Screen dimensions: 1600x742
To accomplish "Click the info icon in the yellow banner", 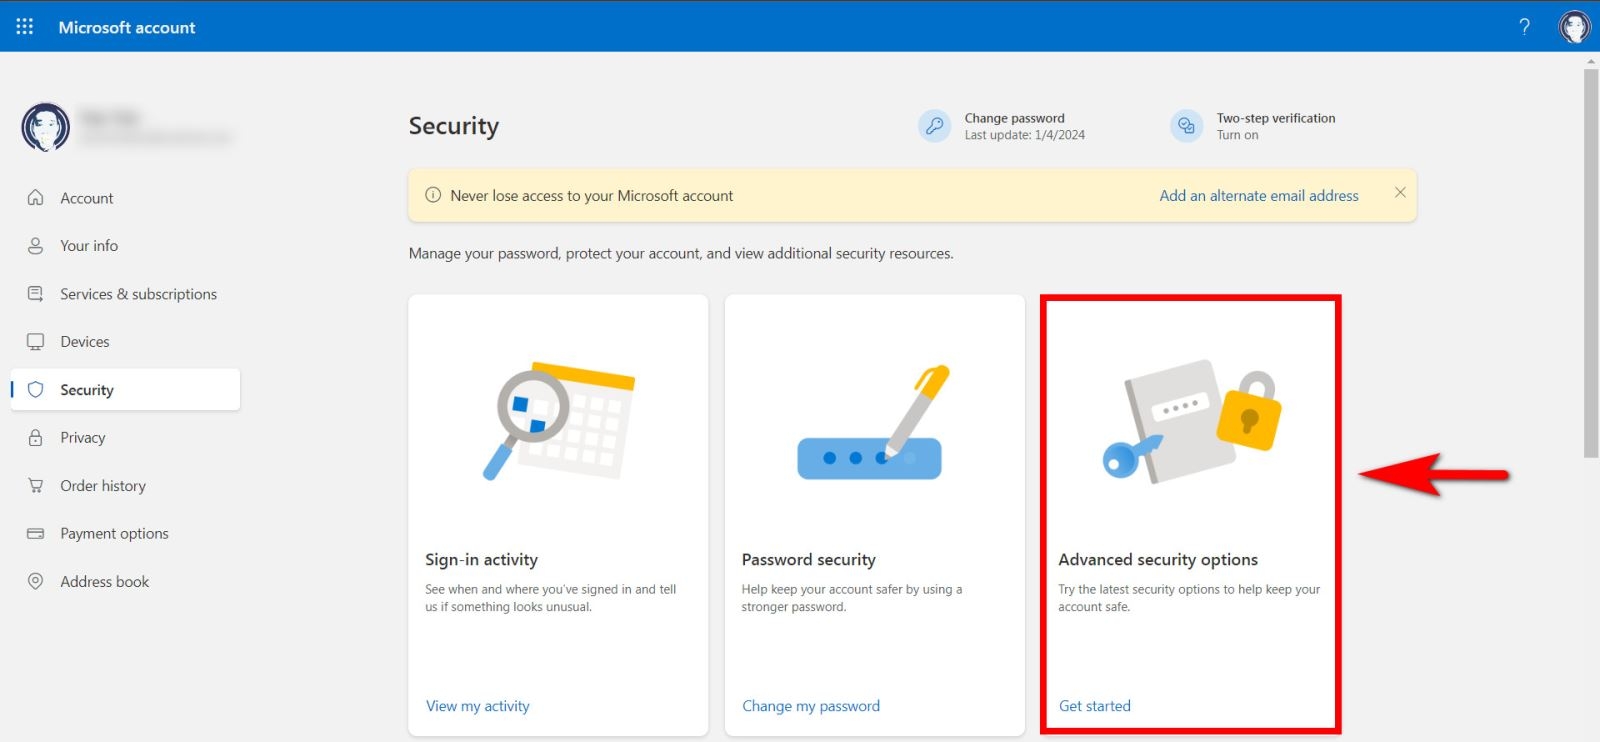I will pos(433,195).
